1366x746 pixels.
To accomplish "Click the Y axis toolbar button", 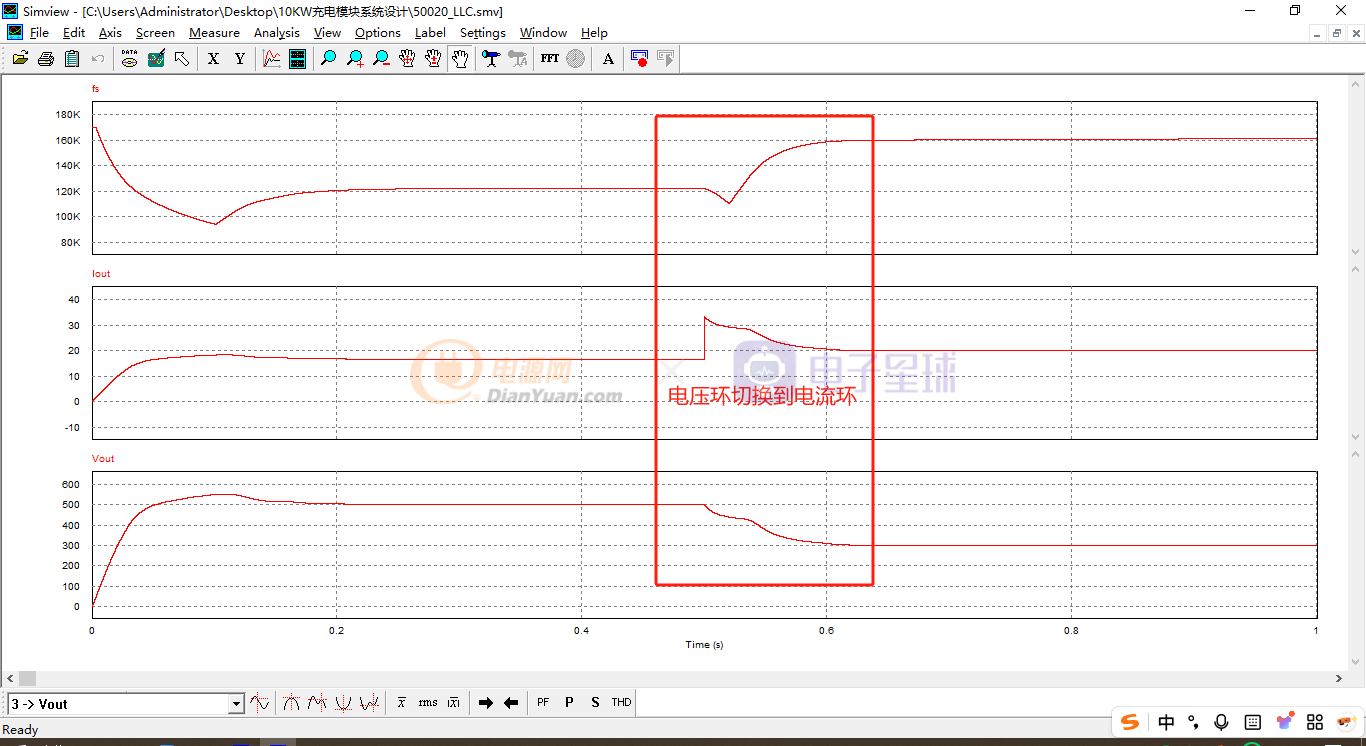I will 239,59.
